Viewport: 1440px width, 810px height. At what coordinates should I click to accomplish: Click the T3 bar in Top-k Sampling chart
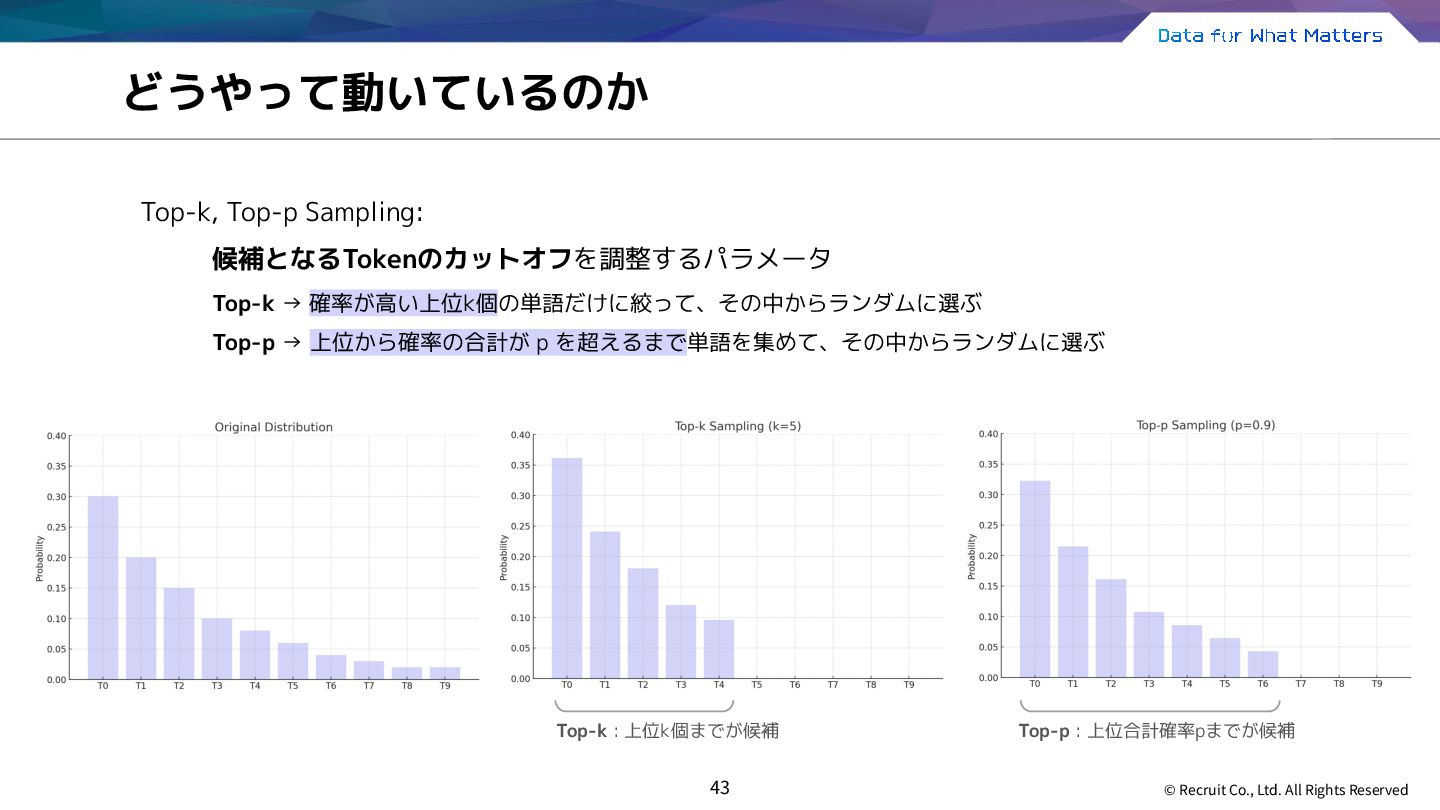(681, 642)
